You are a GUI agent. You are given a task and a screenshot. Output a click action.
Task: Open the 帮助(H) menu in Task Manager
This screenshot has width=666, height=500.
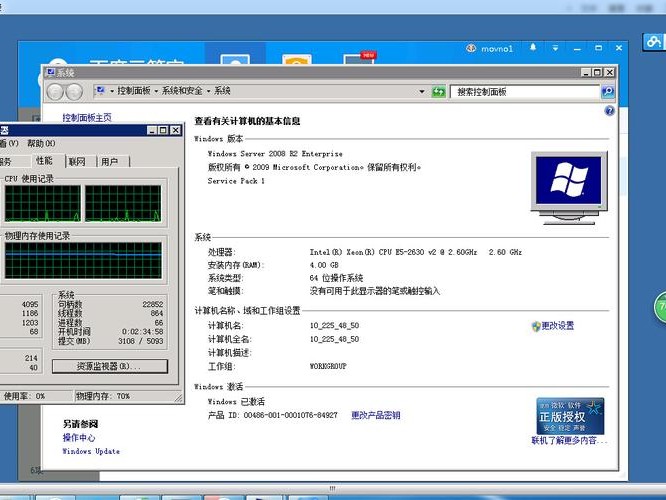(x=41, y=144)
